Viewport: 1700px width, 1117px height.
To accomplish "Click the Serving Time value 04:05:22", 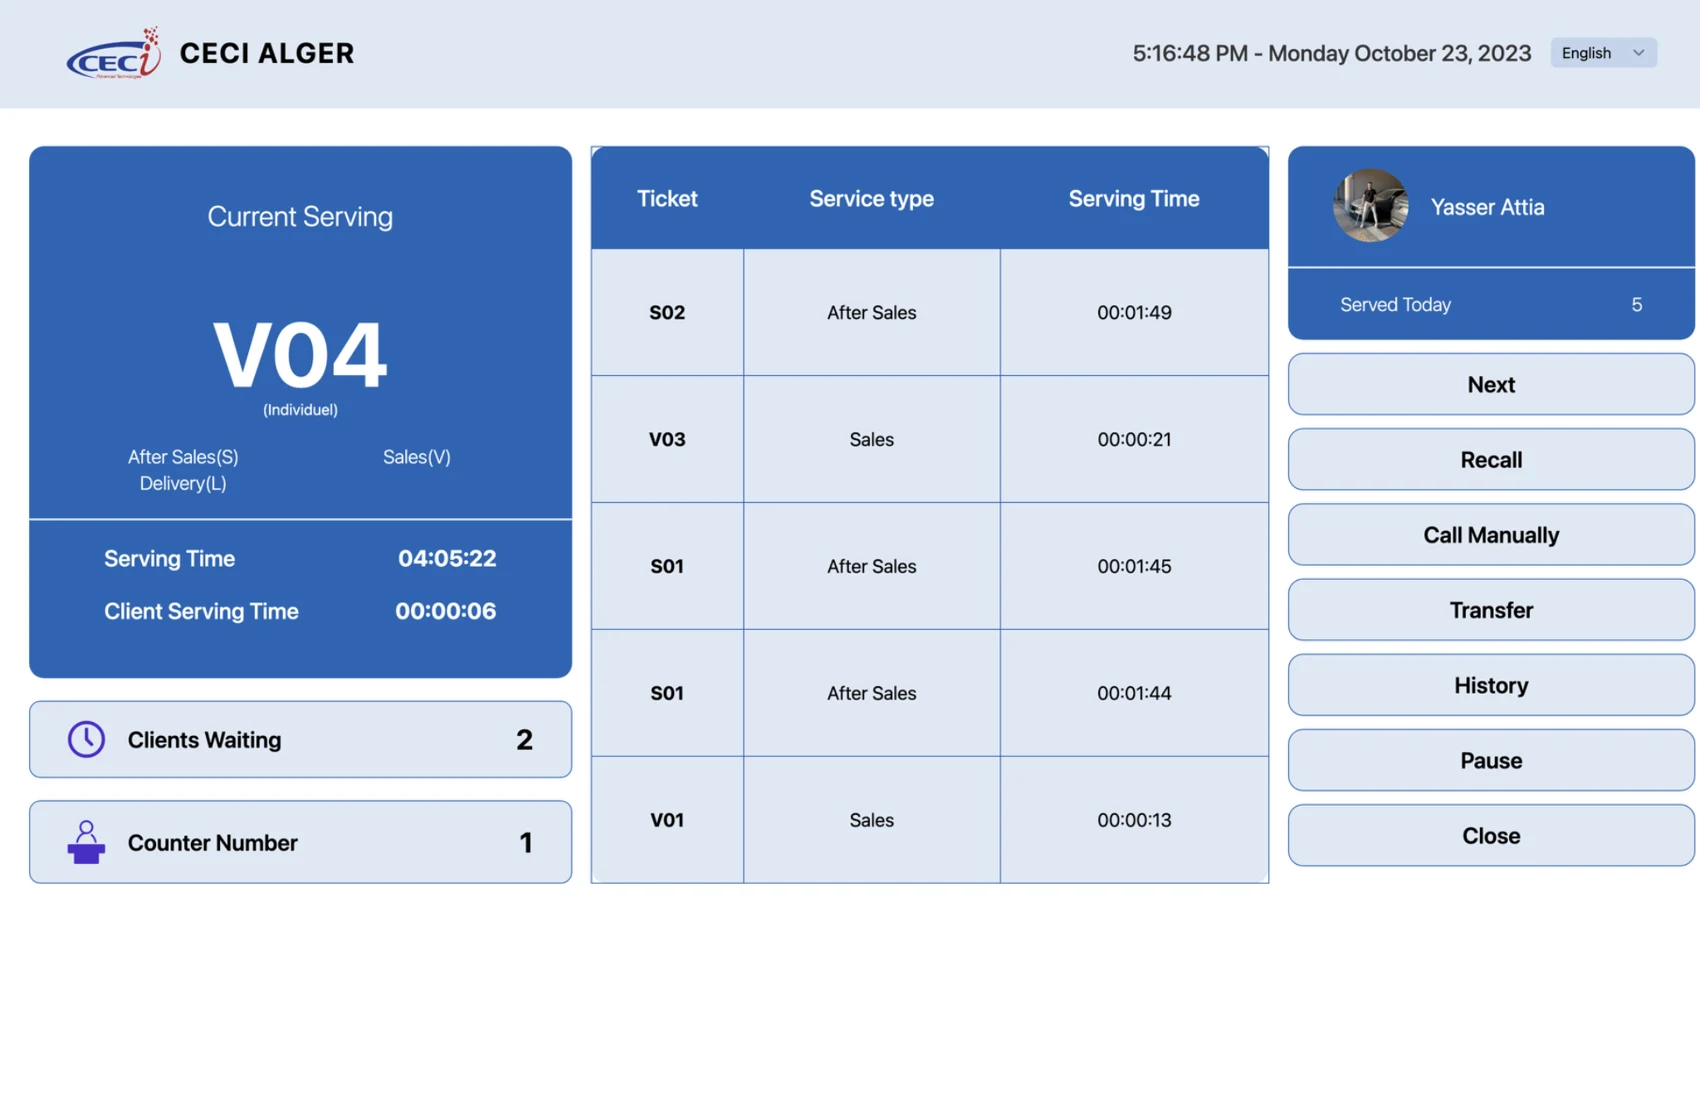I will [x=447, y=558].
